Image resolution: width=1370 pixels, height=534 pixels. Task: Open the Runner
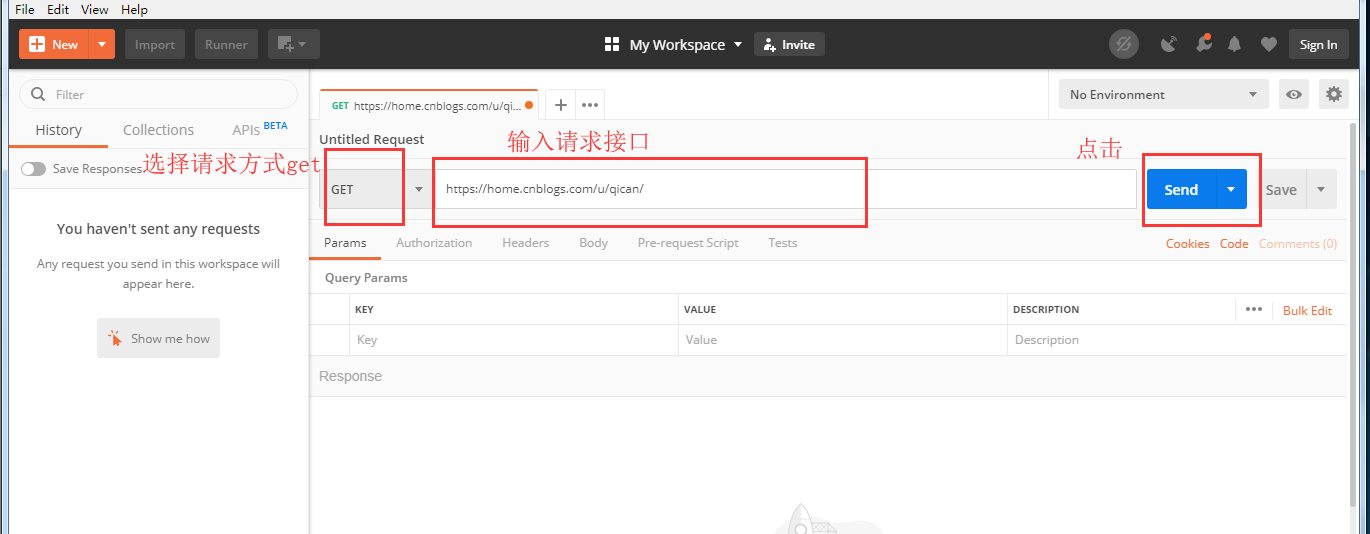point(226,44)
